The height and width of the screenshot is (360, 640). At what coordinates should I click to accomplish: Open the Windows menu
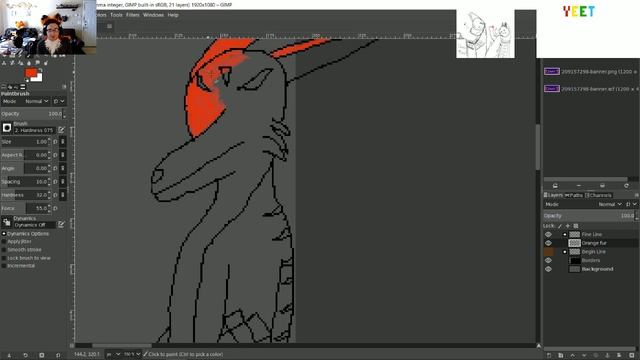(x=153, y=15)
